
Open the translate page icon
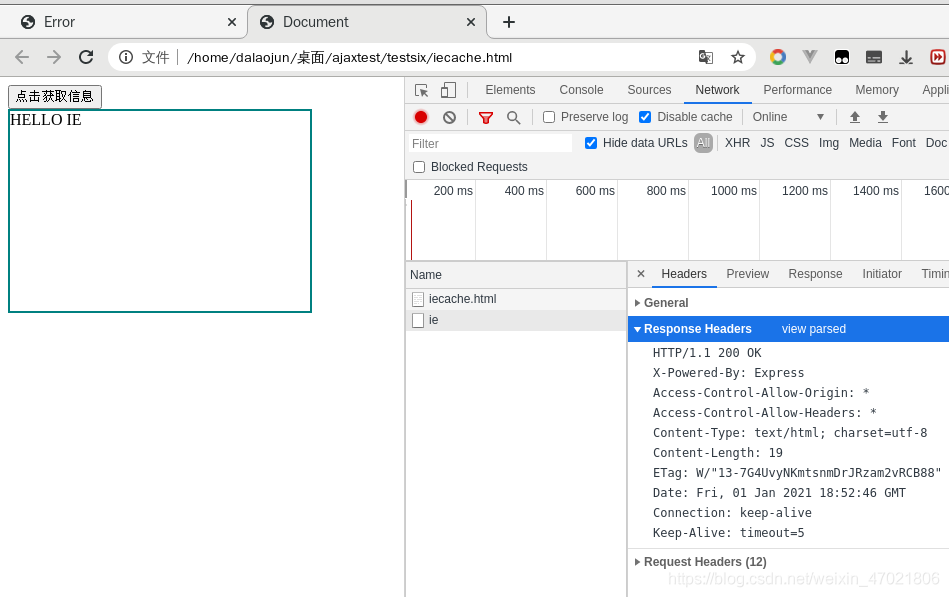pos(706,58)
